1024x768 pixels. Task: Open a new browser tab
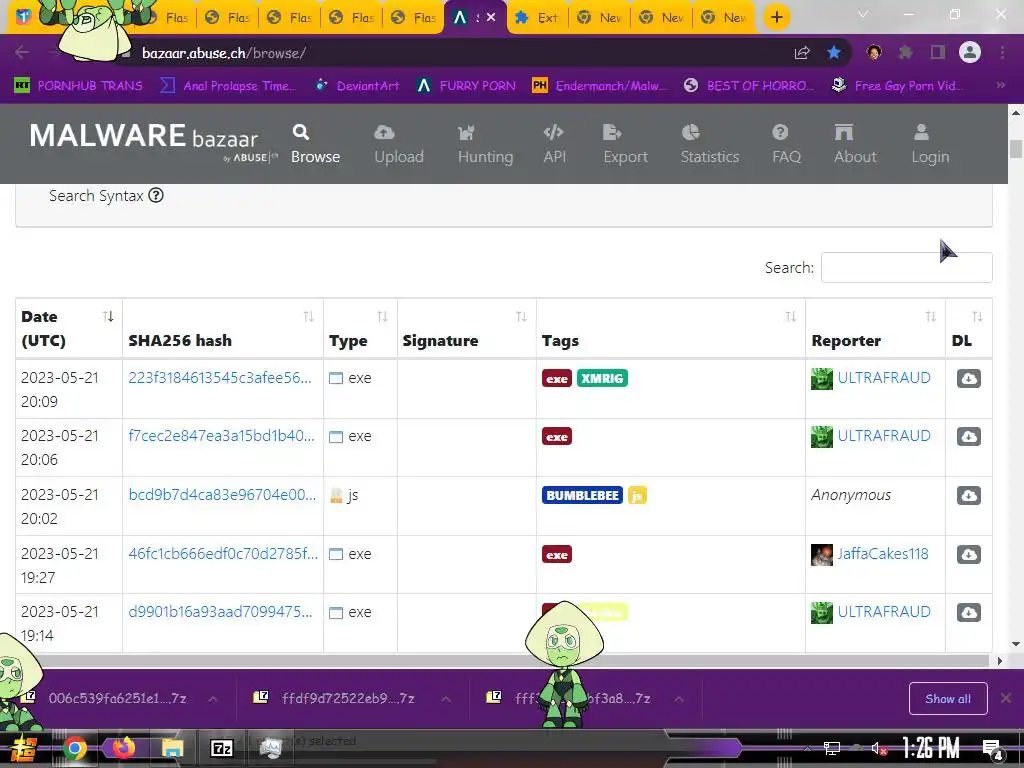click(x=776, y=17)
